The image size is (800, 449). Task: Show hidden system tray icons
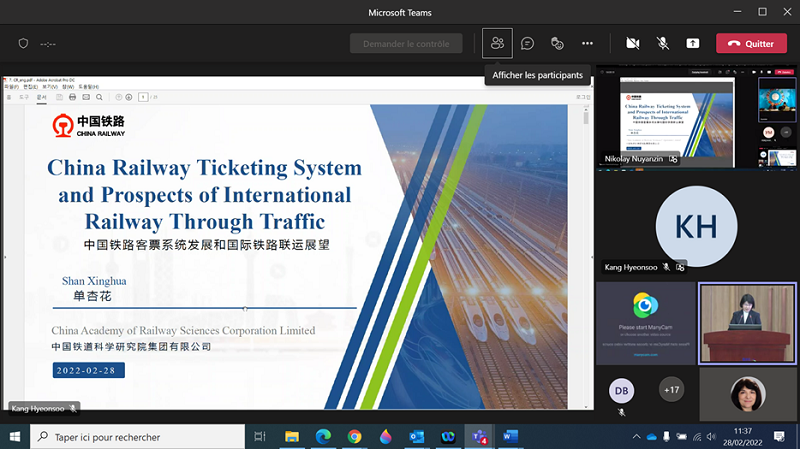coord(636,437)
